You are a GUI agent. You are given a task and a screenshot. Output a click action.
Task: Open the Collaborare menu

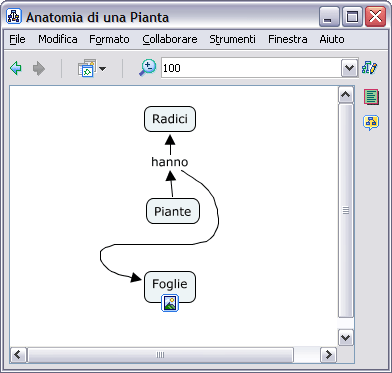pos(170,39)
